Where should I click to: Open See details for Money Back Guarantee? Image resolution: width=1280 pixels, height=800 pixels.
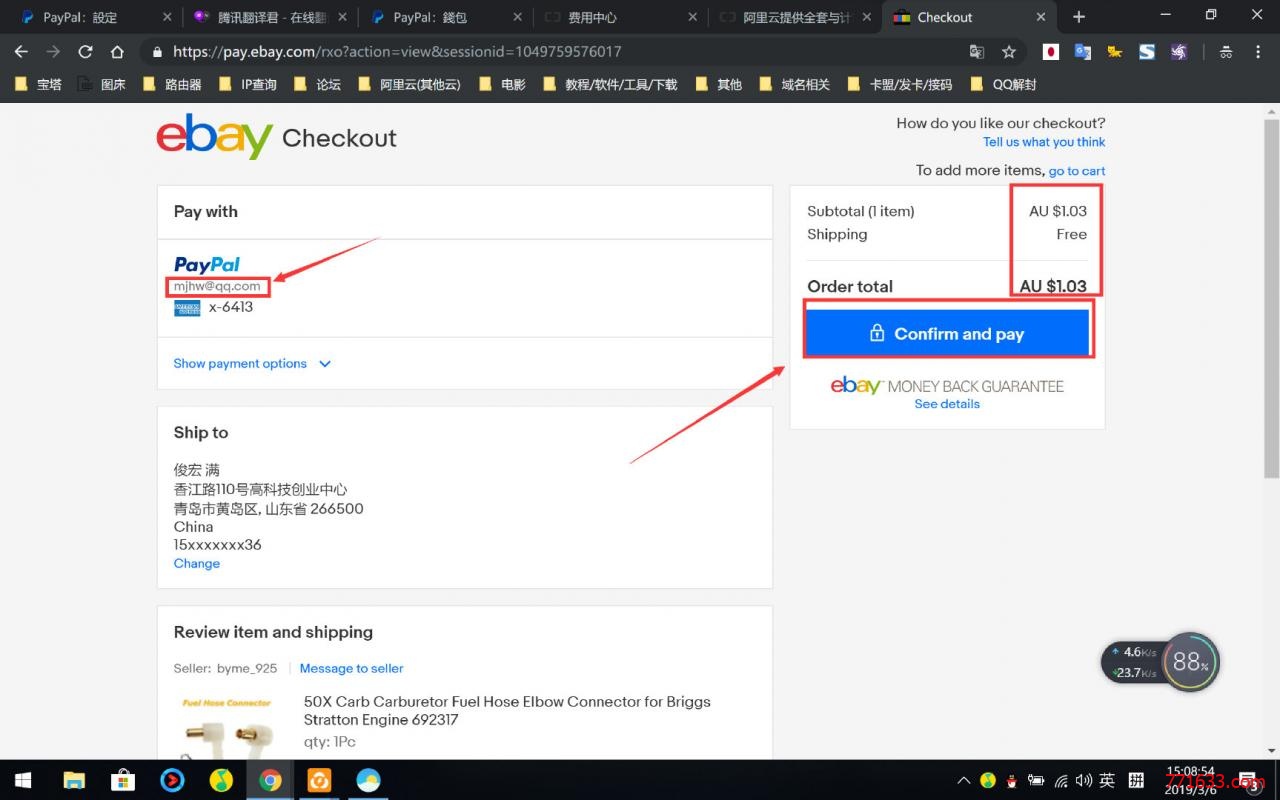click(947, 404)
